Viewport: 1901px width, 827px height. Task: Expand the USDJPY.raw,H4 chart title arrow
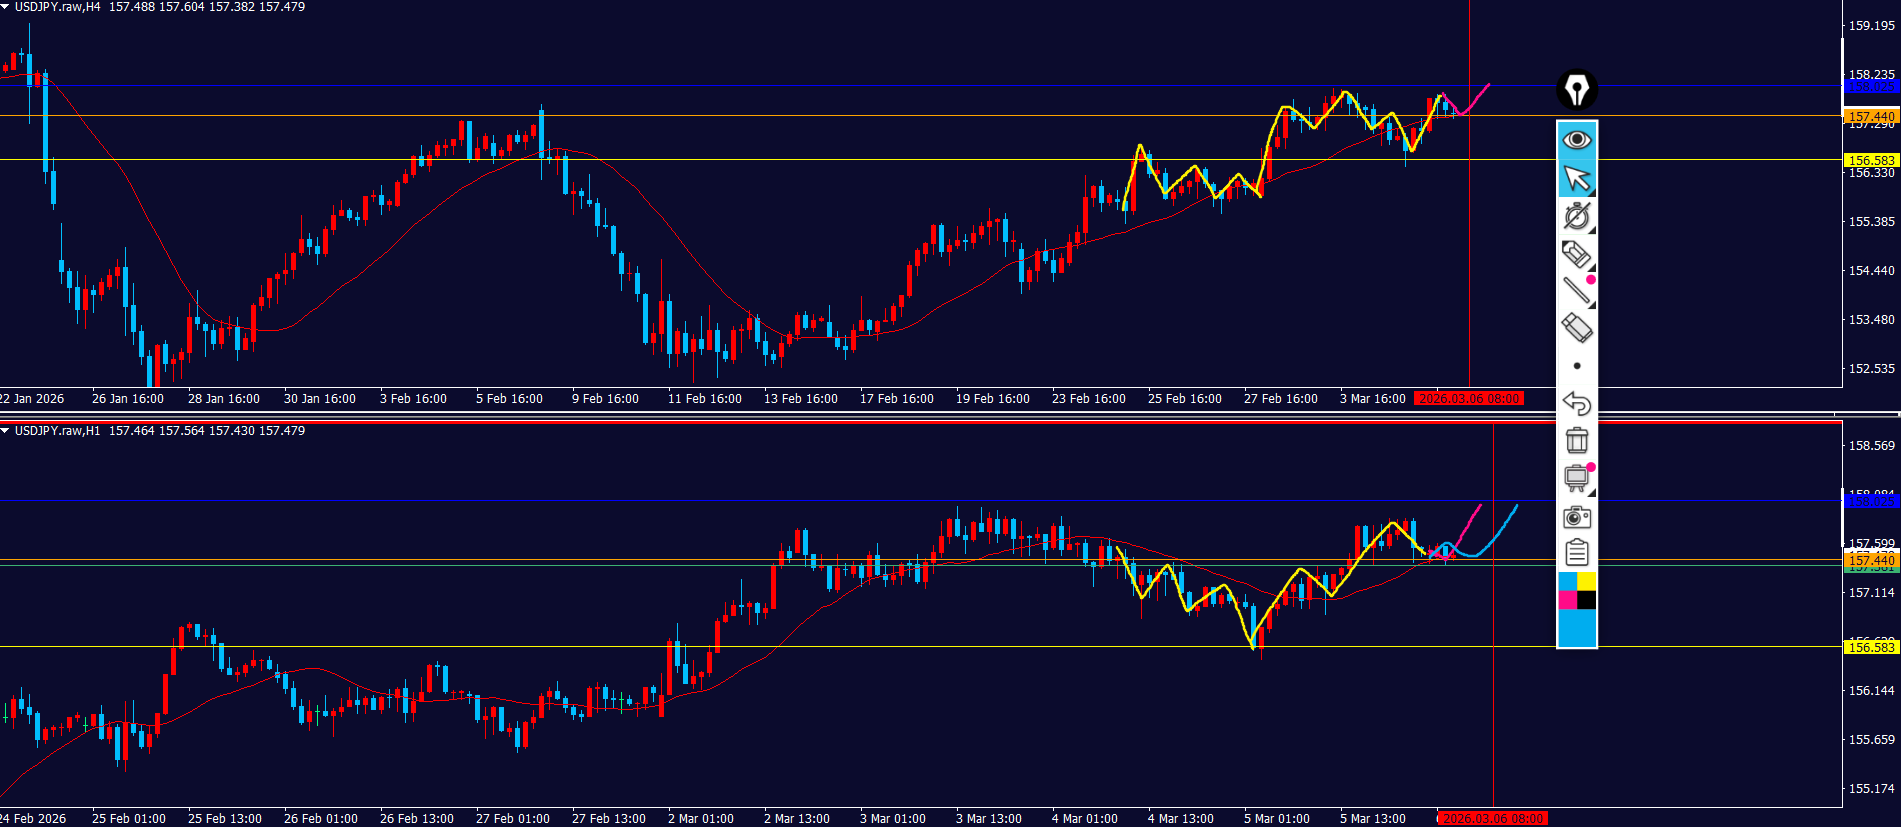click(5, 7)
